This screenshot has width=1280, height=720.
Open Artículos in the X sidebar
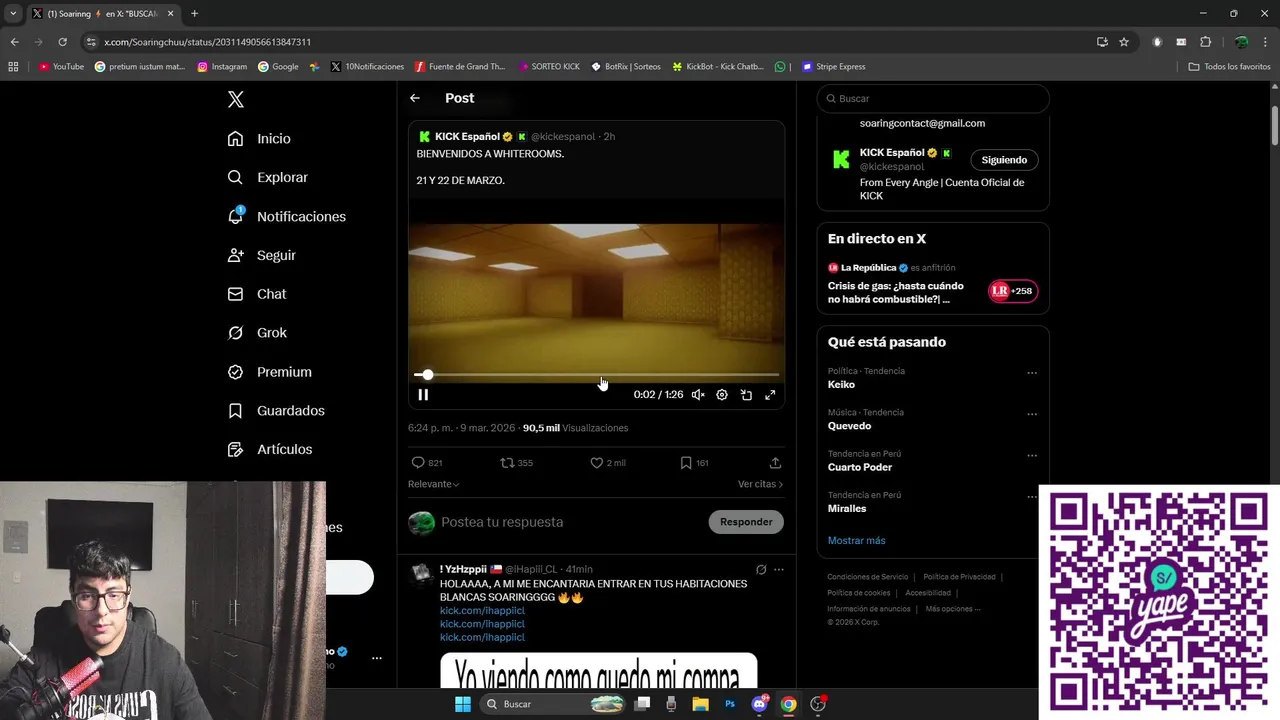click(x=270, y=449)
